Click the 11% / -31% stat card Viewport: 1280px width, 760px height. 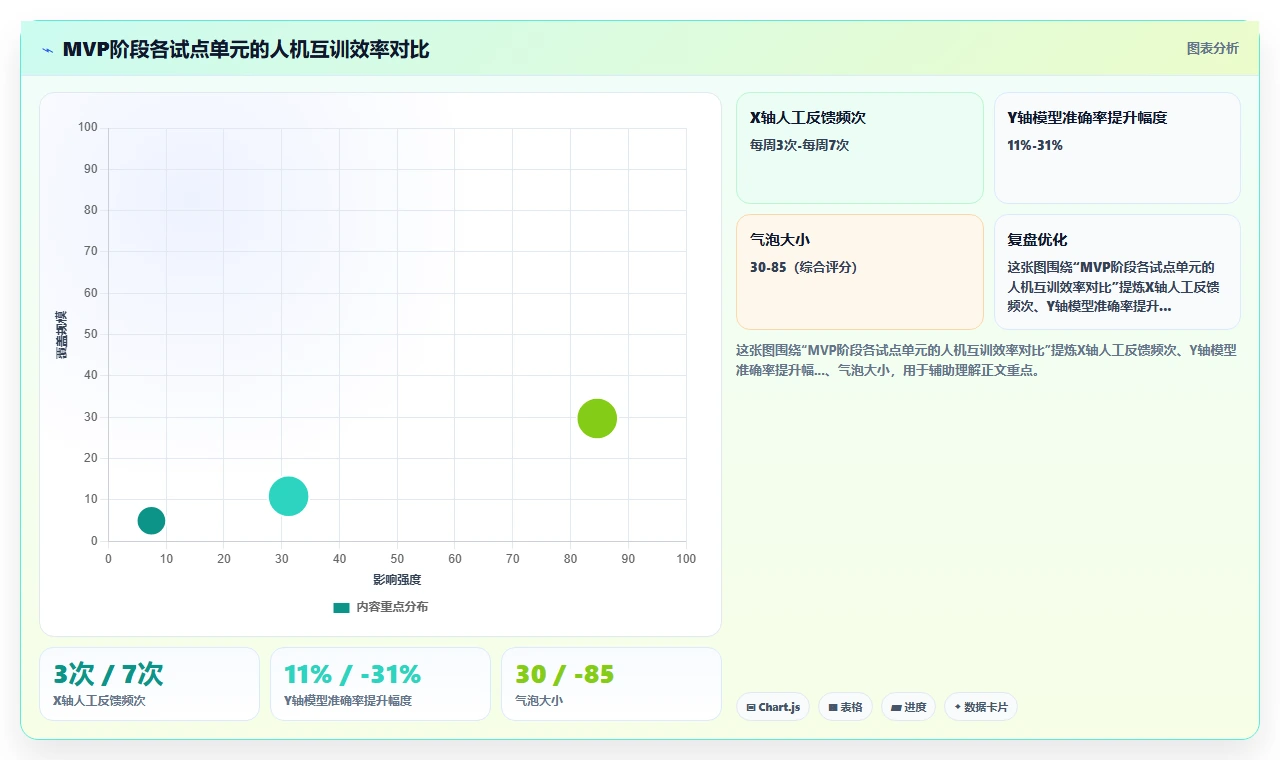point(380,684)
